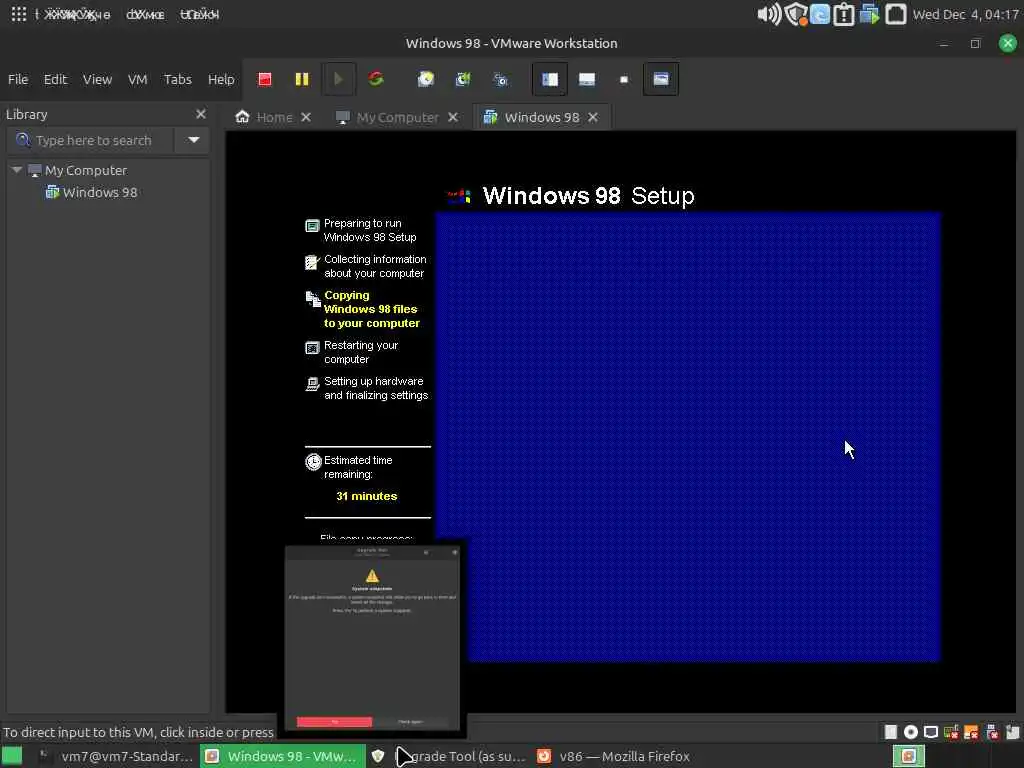Toggle the thumbnail bar view icon
The image size is (1024, 768).
coord(587,79)
